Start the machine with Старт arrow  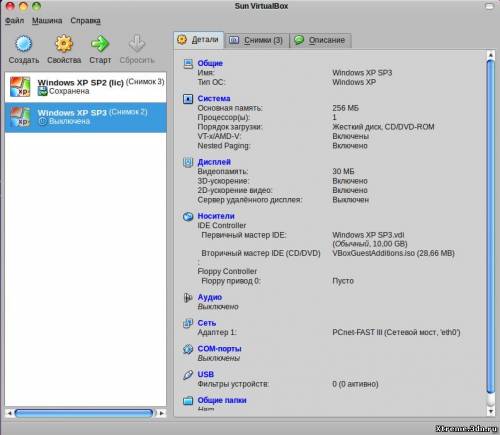coord(100,43)
